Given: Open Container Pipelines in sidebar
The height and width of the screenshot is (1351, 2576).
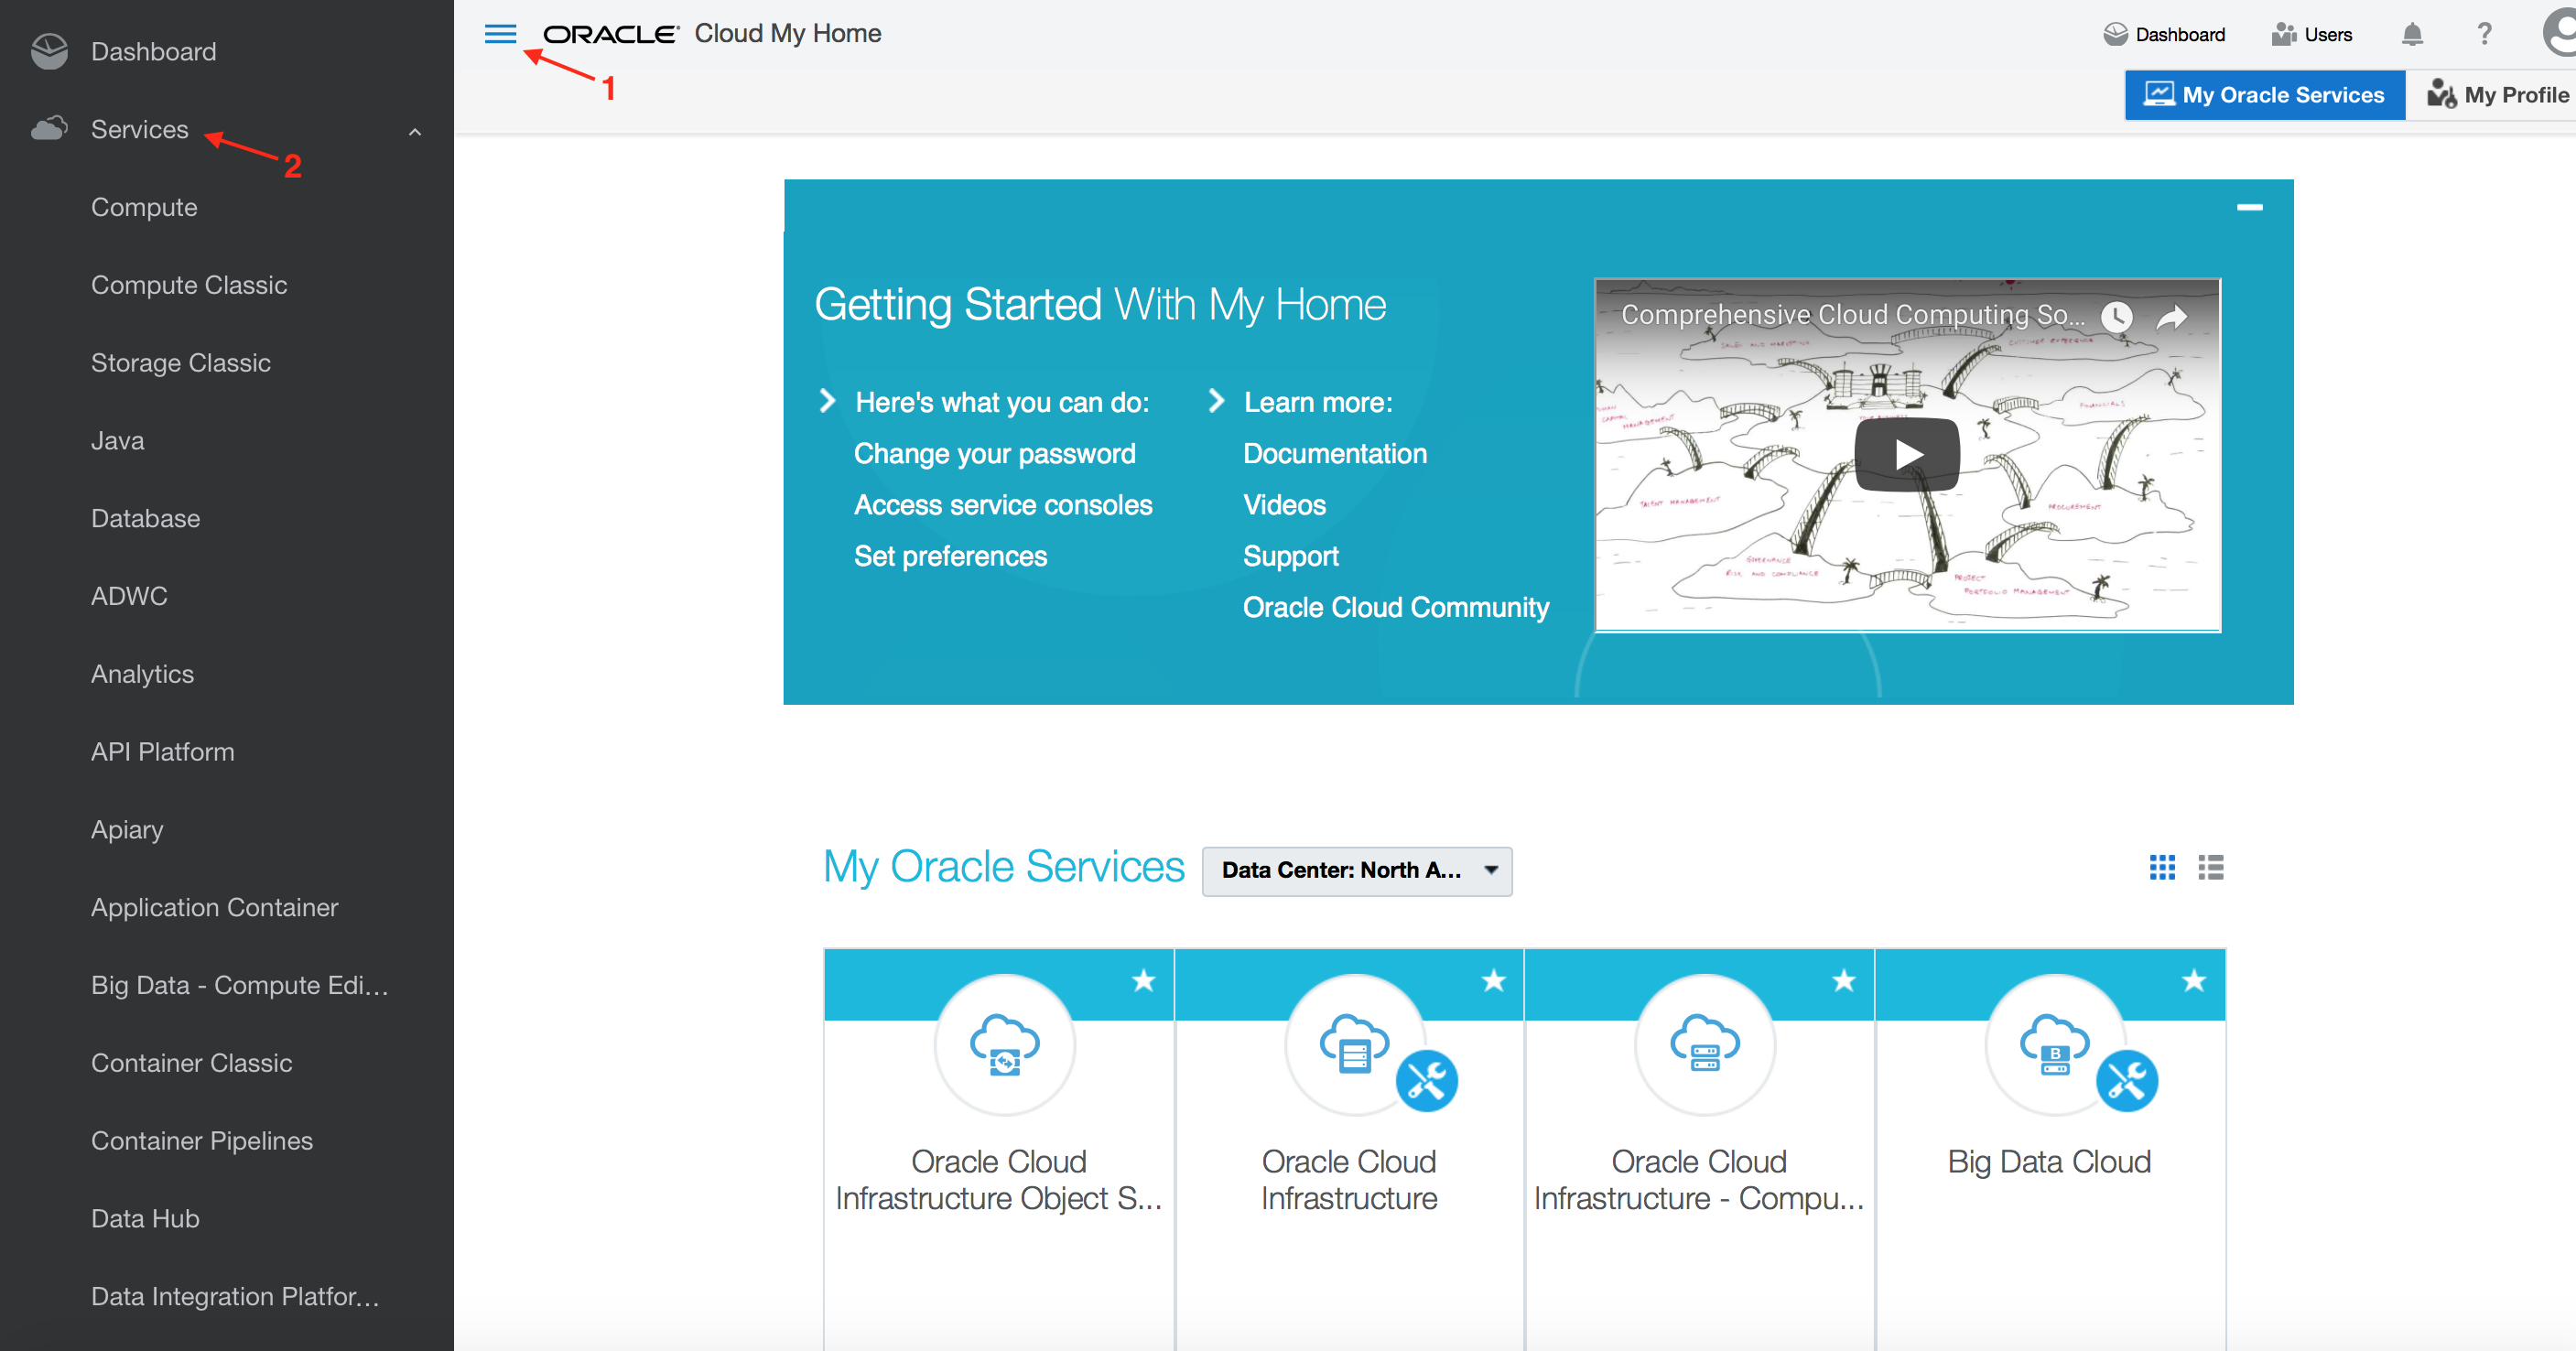Looking at the screenshot, I should tap(202, 1141).
